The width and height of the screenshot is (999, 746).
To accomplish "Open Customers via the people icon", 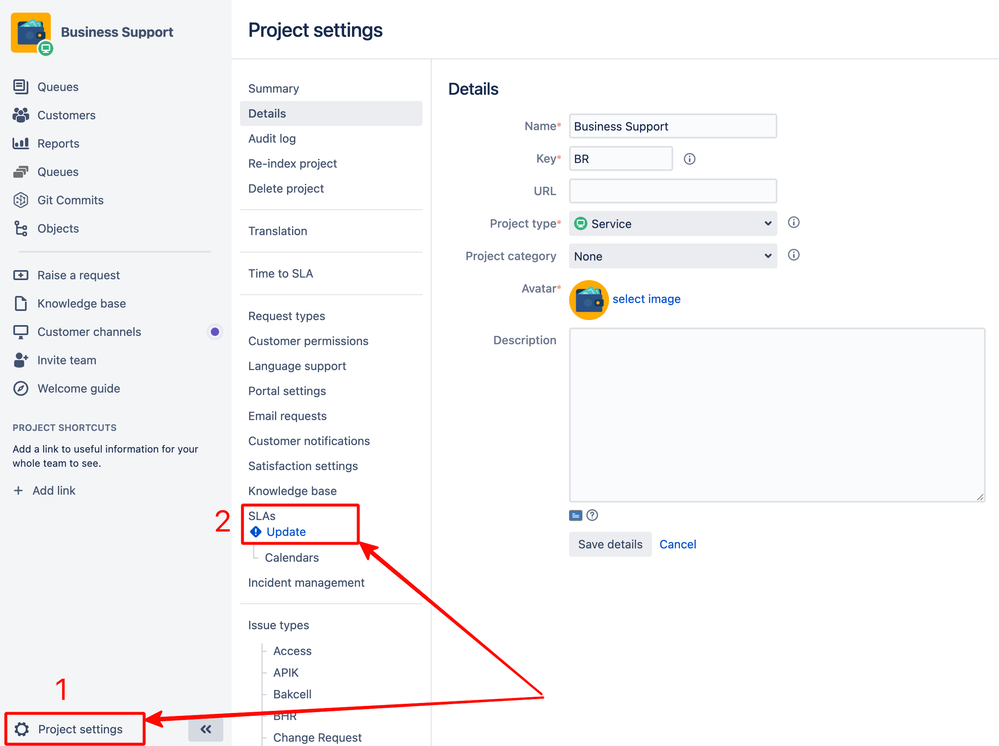I will tap(20, 115).
